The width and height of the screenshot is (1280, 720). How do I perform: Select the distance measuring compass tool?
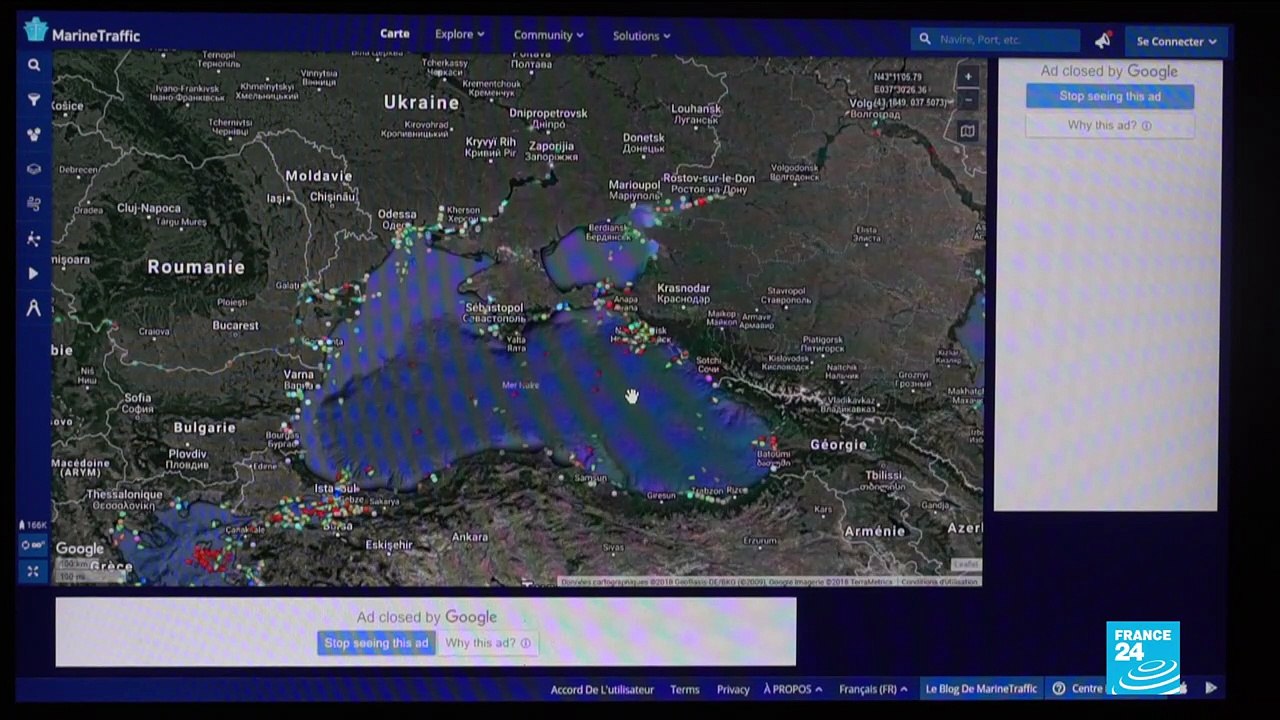tap(34, 308)
